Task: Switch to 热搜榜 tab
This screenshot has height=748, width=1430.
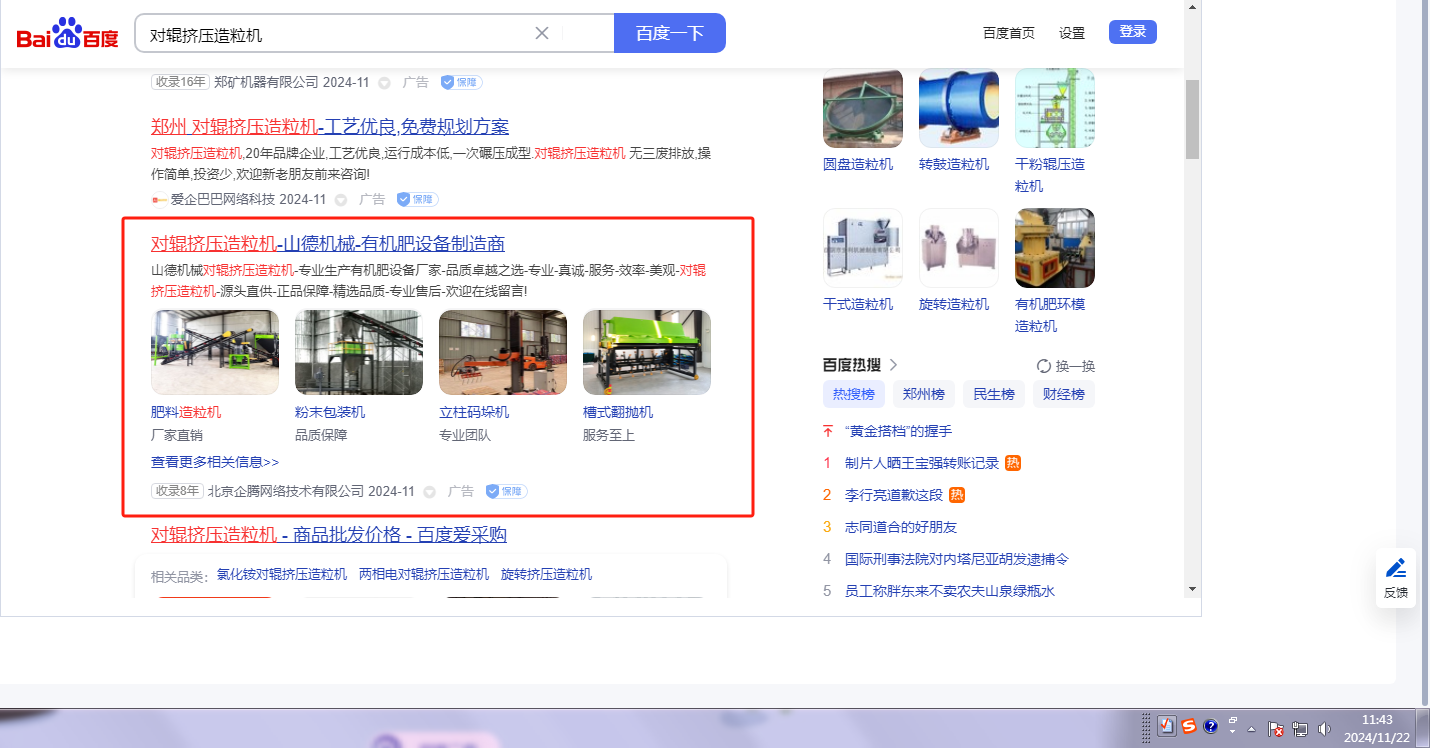Action: click(853, 394)
